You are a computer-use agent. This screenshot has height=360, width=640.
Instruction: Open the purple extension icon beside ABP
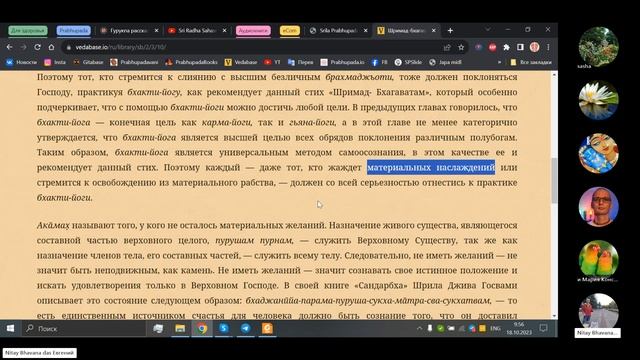479,47
